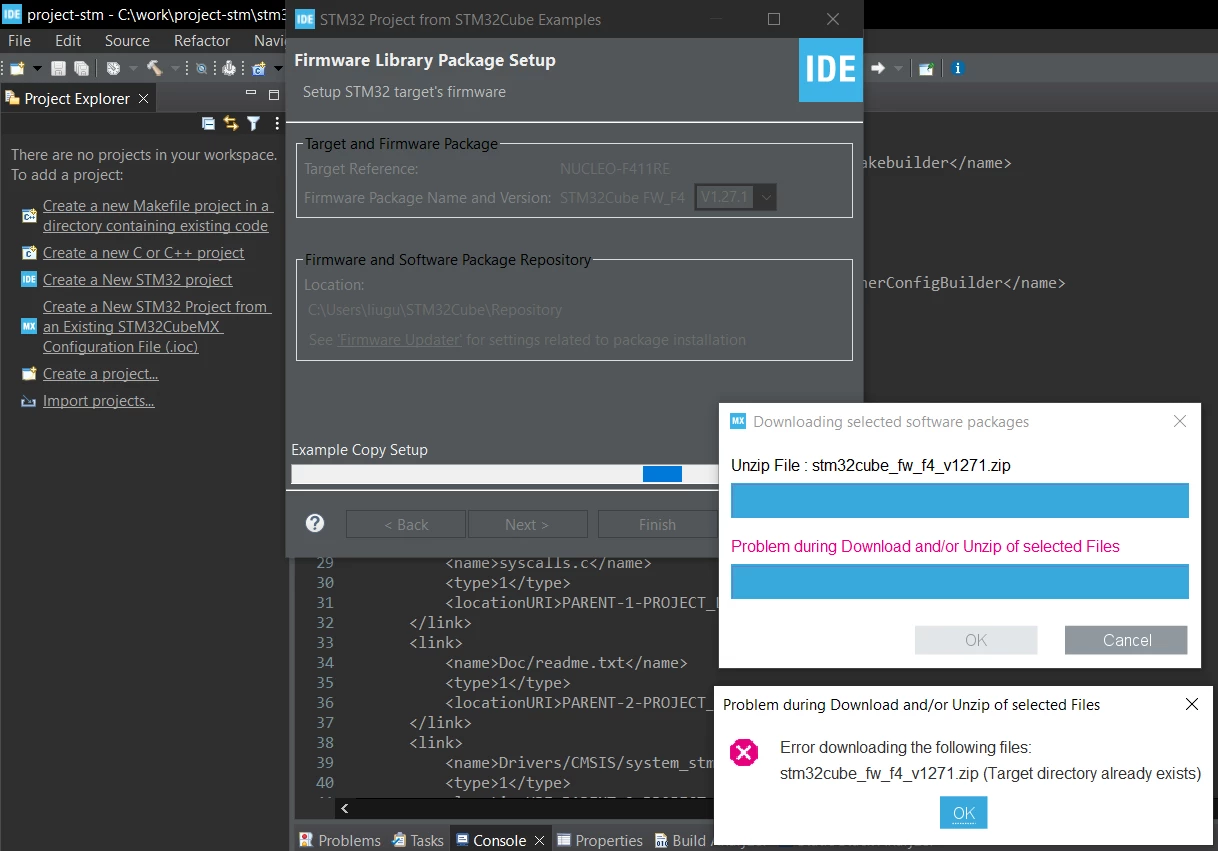Open the New wizard dropdown arrow

click(x=37, y=68)
